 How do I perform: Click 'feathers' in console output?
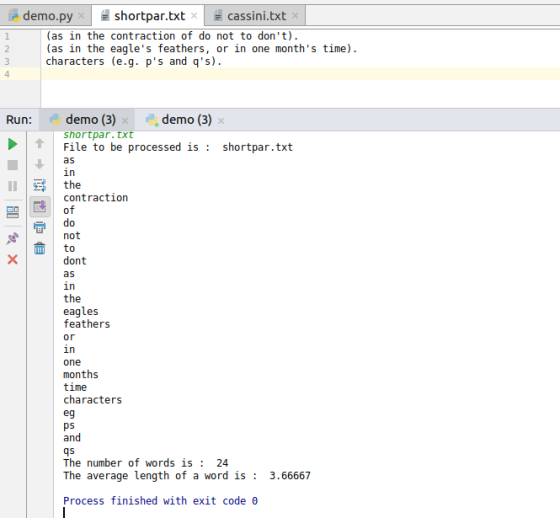pyautogui.click(x=87, y=324)
